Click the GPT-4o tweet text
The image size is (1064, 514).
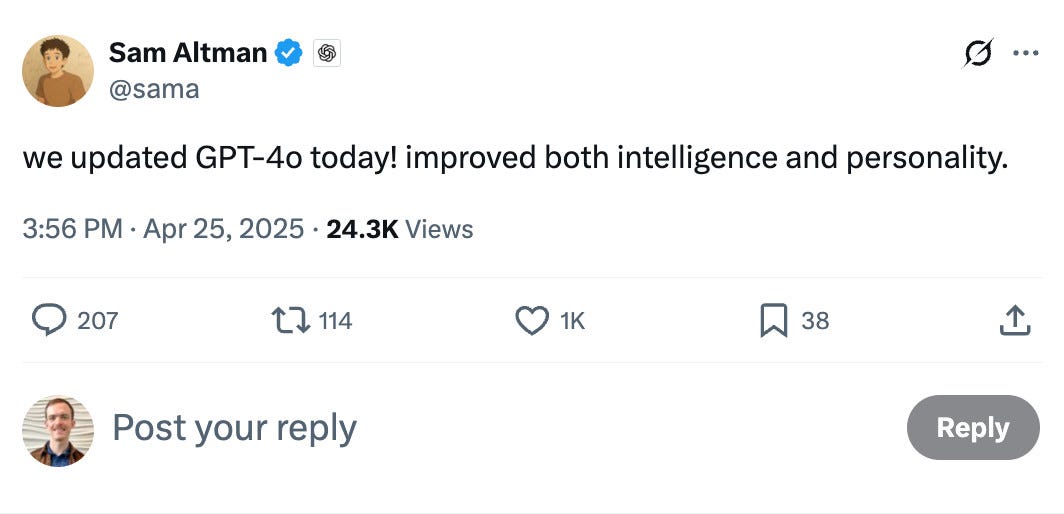pos(516,158)
